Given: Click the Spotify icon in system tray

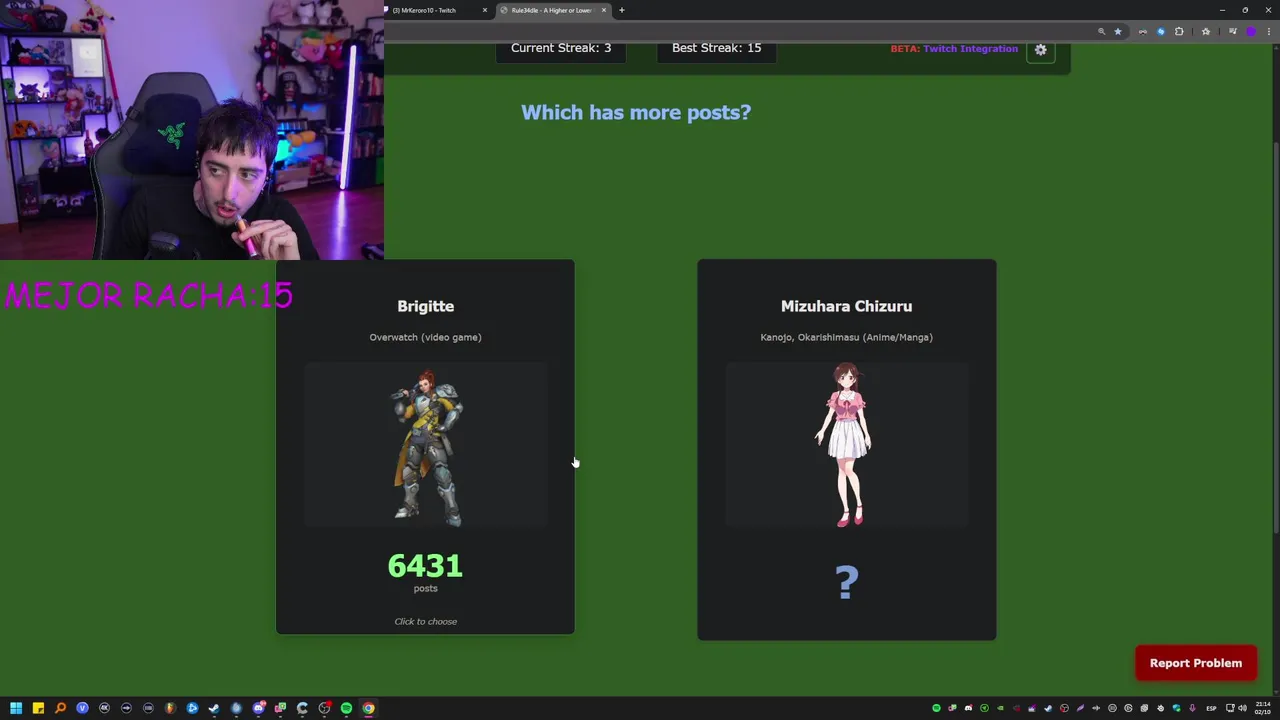Looking at the screenshot, I should point(936,708).
